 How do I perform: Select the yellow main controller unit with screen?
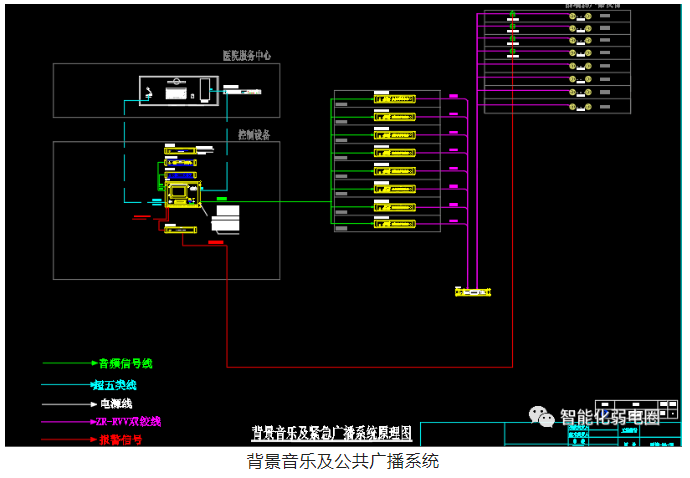[x=182, y=194]
